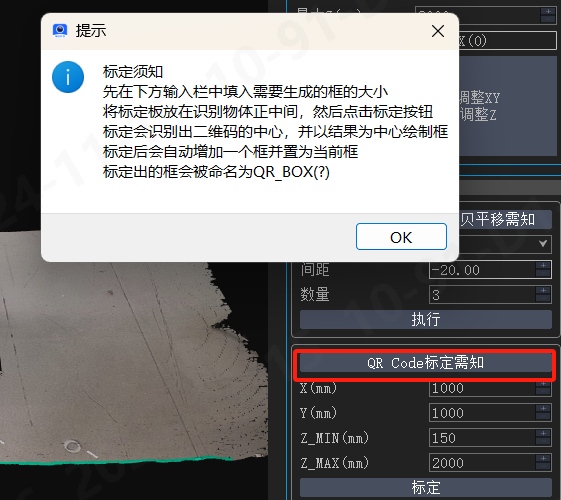Click OK in the 提示 dialog

tap(401, 237)
